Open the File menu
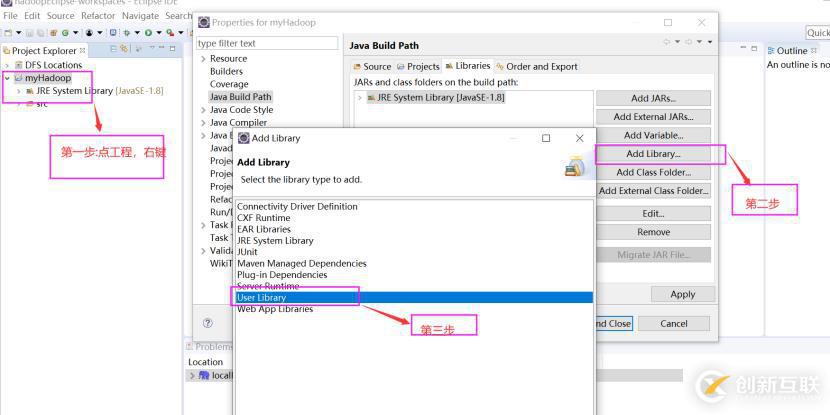The width and height of the screenshot is (830, 415). (10, 16)
